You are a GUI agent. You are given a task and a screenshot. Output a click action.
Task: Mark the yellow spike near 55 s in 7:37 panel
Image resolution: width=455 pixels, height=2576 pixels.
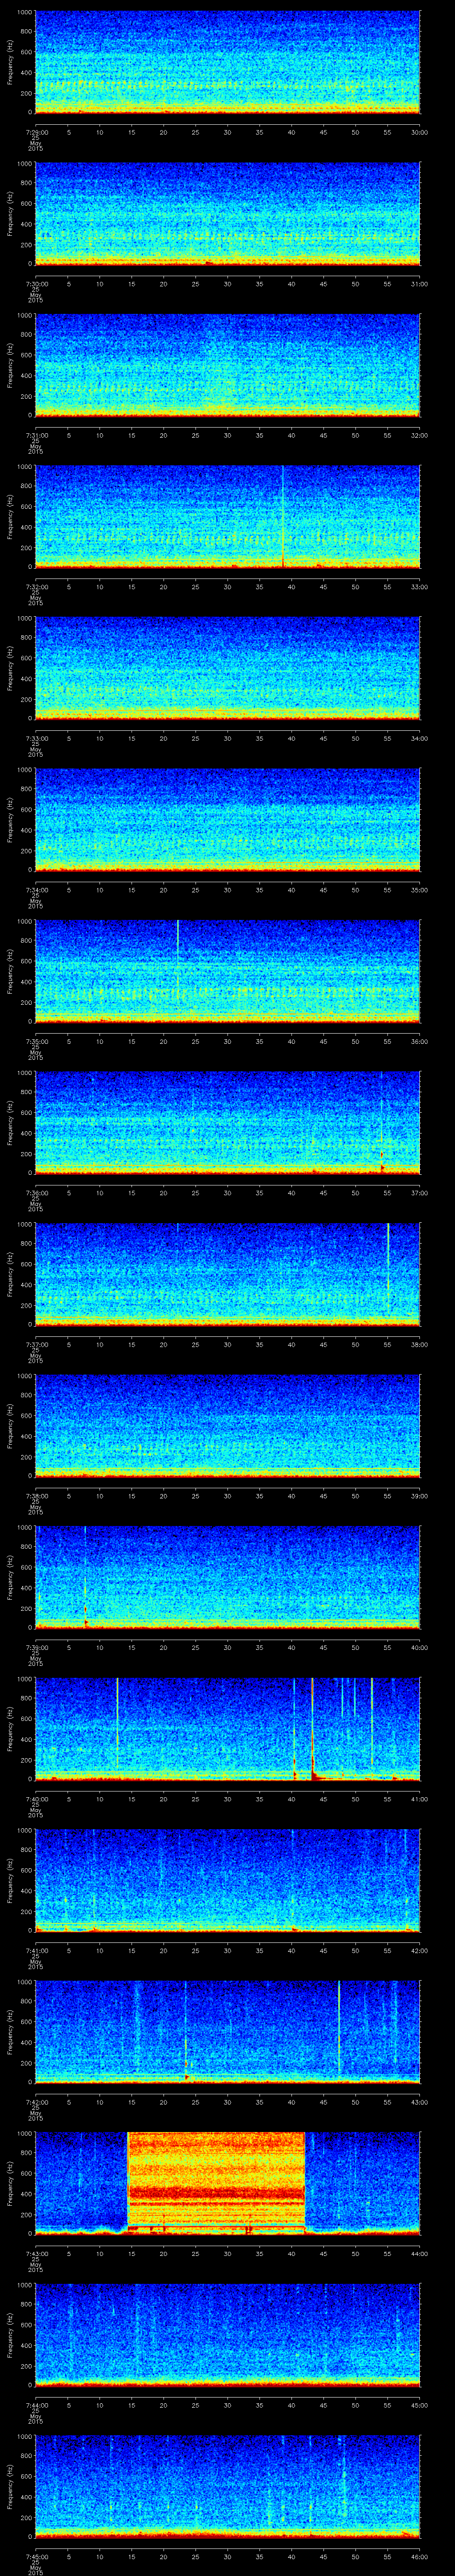pyautogui.click(x=388, y=1268)
